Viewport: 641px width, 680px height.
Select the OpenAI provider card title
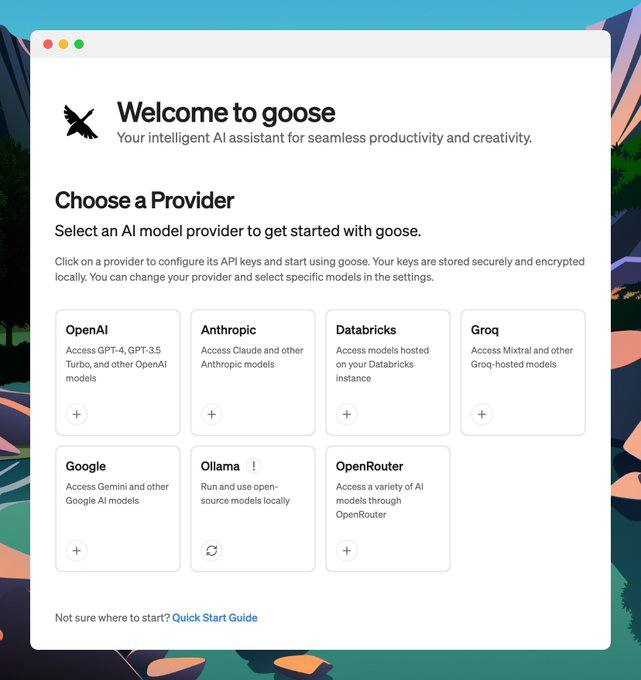tap(87, 330)
